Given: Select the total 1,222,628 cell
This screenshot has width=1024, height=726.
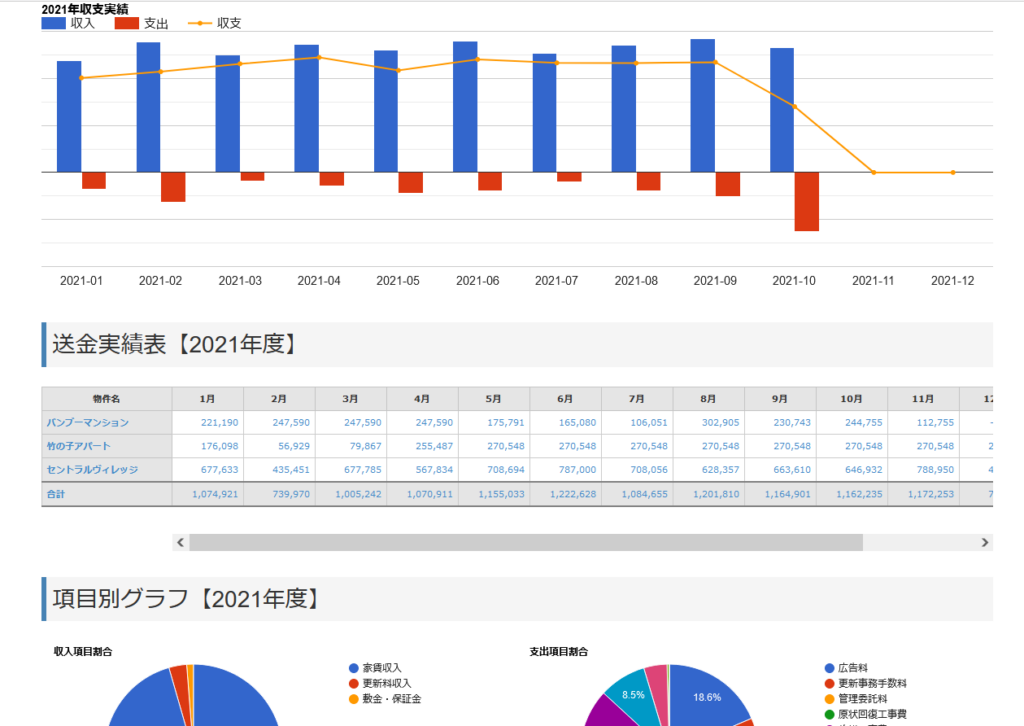Looking at the screenshot, I should point(573,494).
